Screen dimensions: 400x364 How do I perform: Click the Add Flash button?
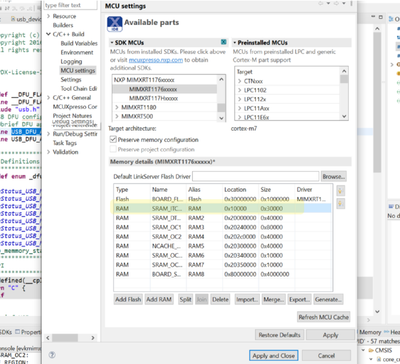[x=128, y=299]
